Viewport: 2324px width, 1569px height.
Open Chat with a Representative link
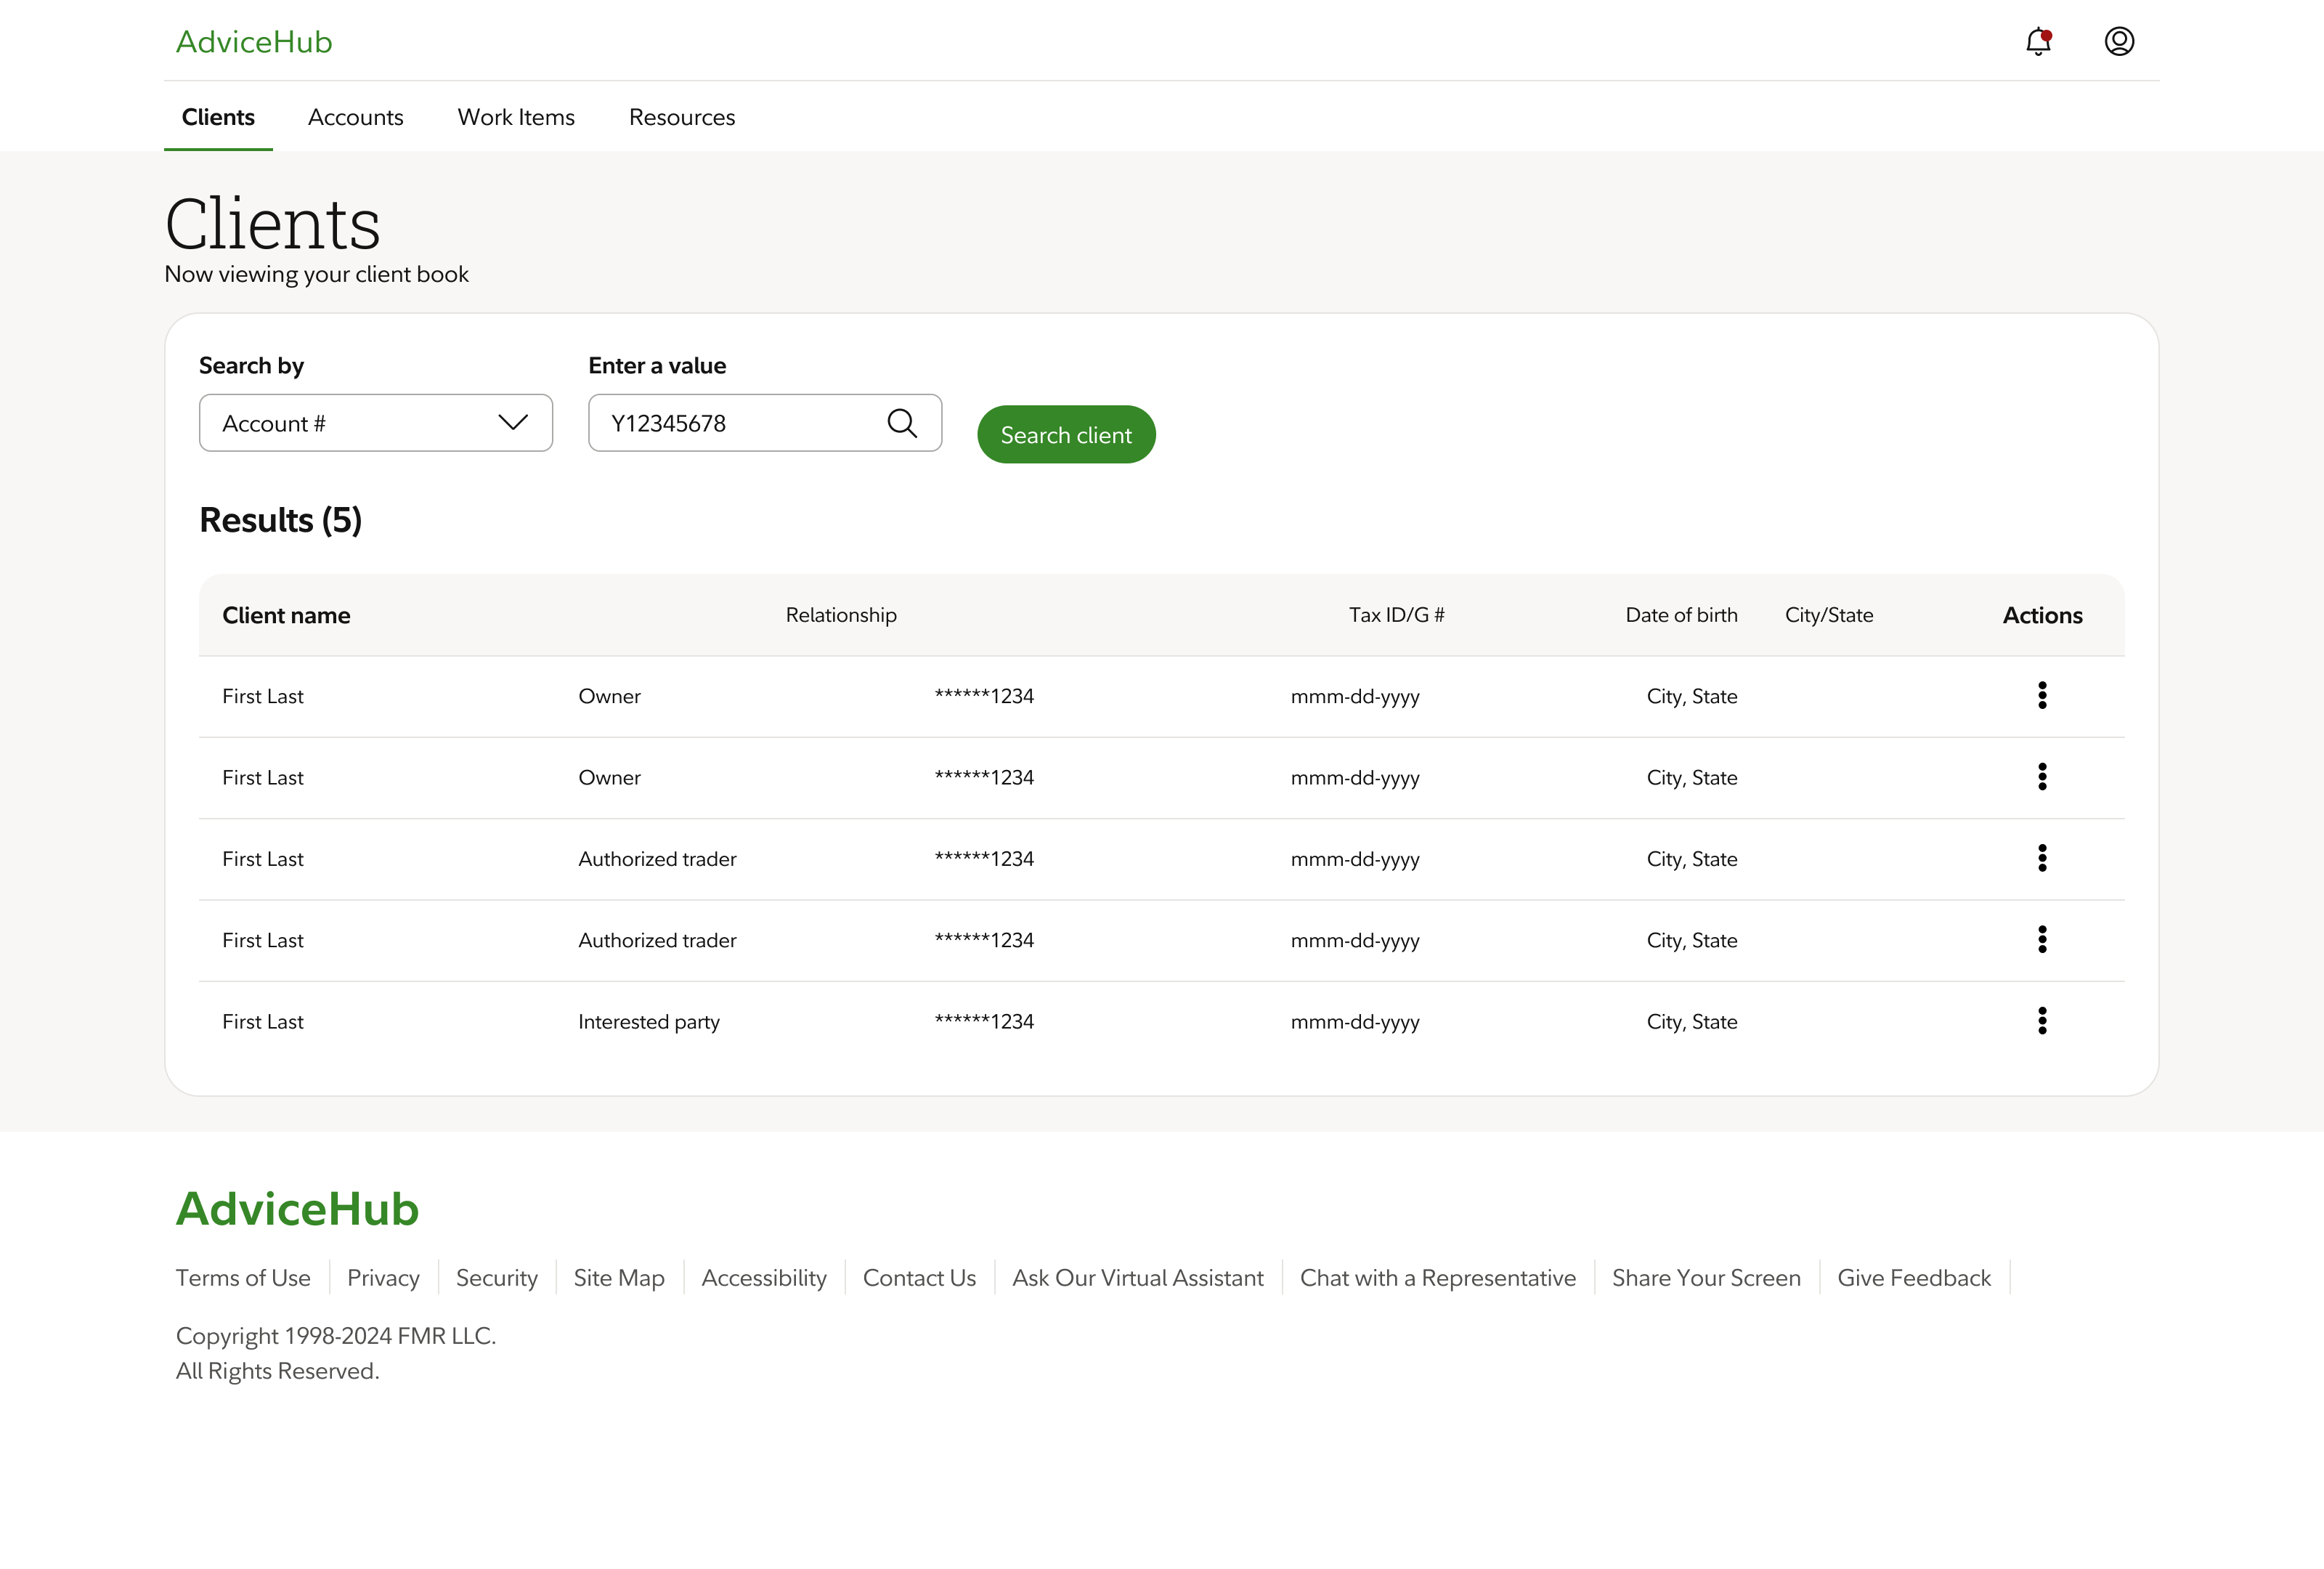1437,1278
